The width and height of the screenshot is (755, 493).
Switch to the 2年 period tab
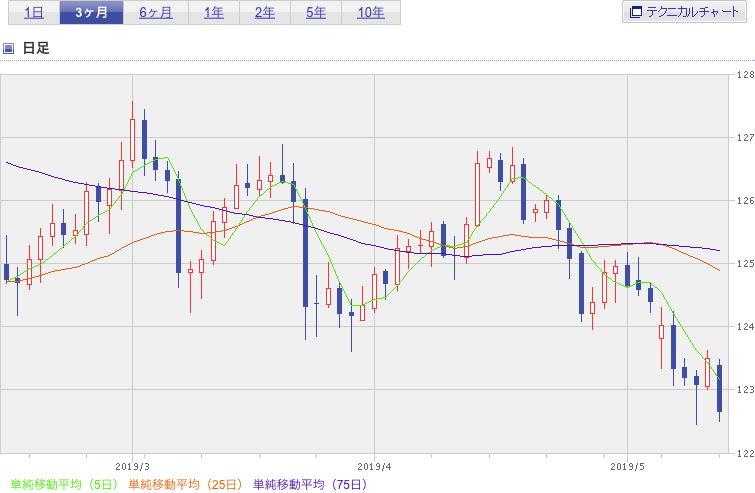pyautogui.click(x=265, y=13)
